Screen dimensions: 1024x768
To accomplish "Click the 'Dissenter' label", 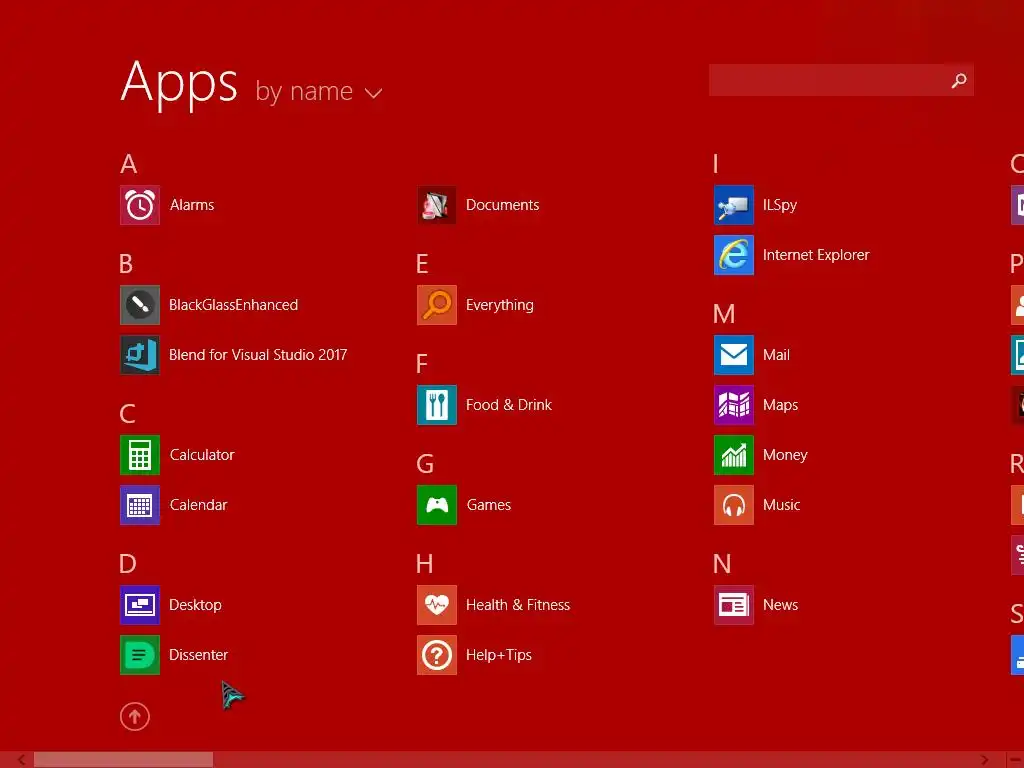I will (199, 655).
